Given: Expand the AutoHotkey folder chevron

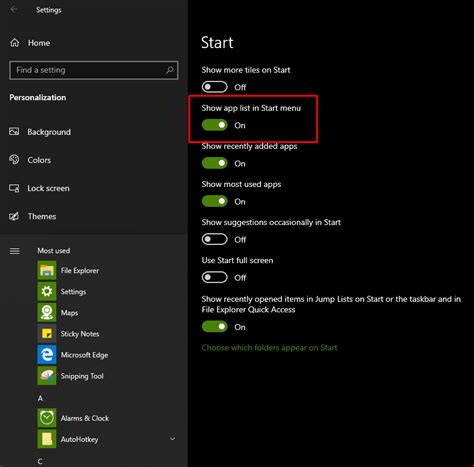Looking at the screenshot, I should coord(172,439).
